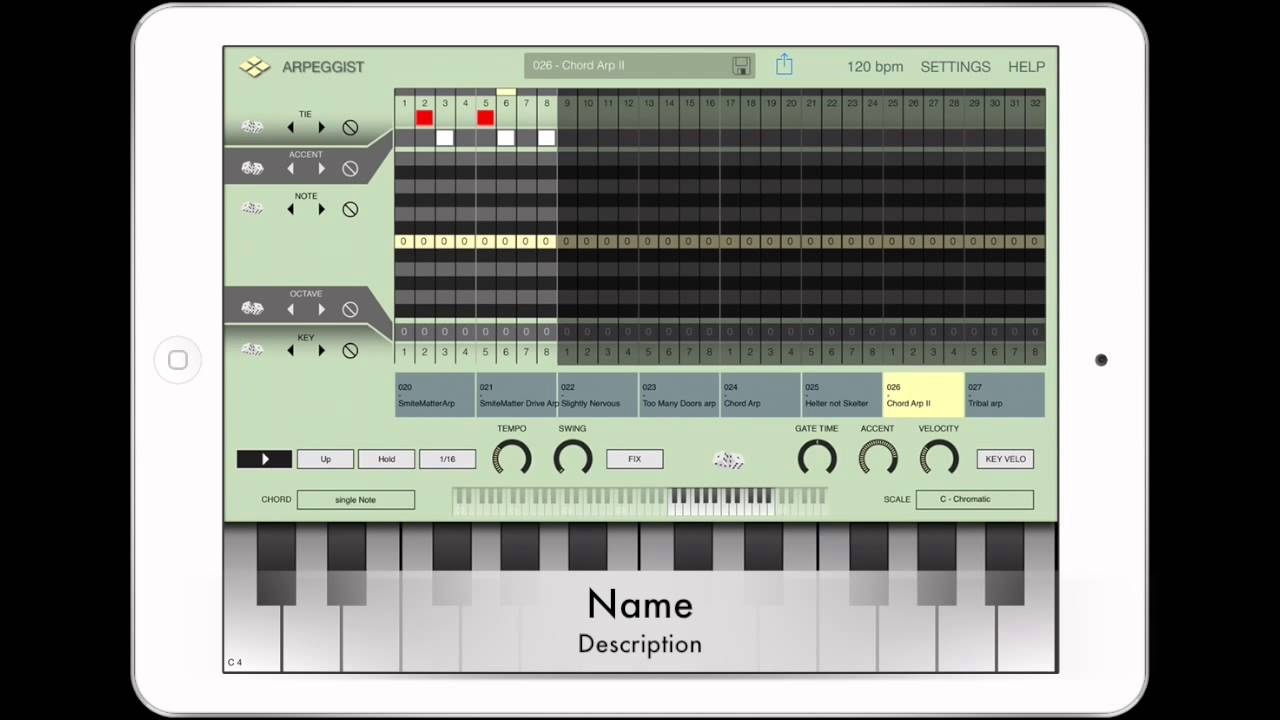This screenshot has height=720, width=1280.
Task: Open HELP
Action: tap(1026, 67)
